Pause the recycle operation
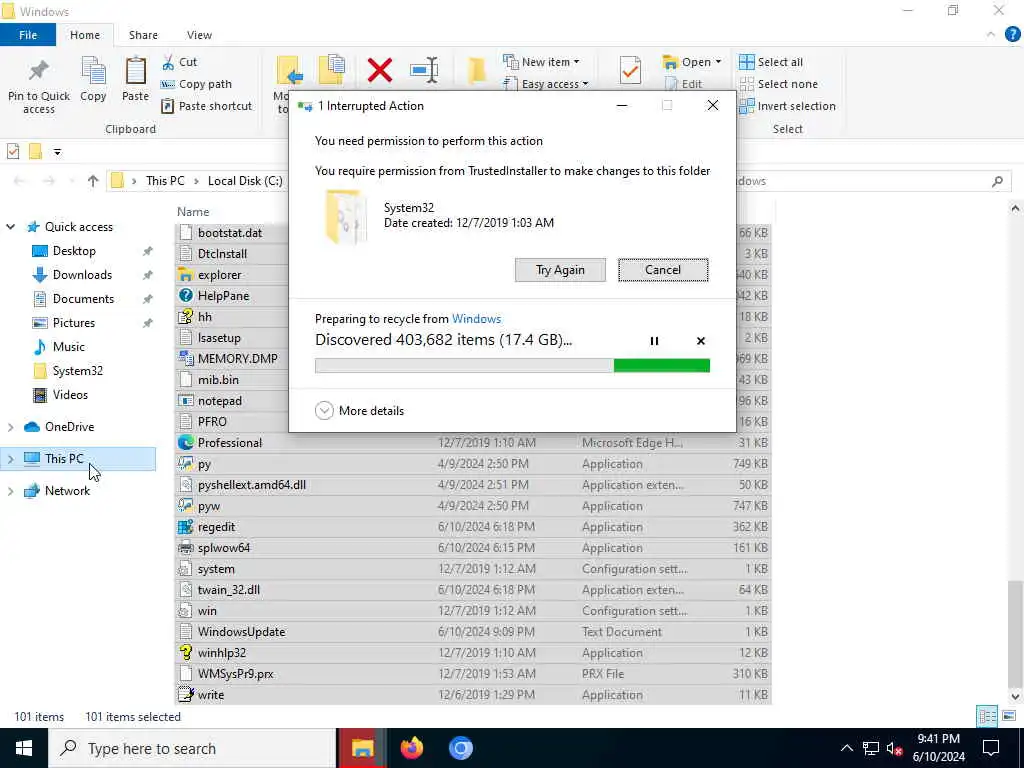This screenshot has width=1024, height=768. tap(654, 341)
